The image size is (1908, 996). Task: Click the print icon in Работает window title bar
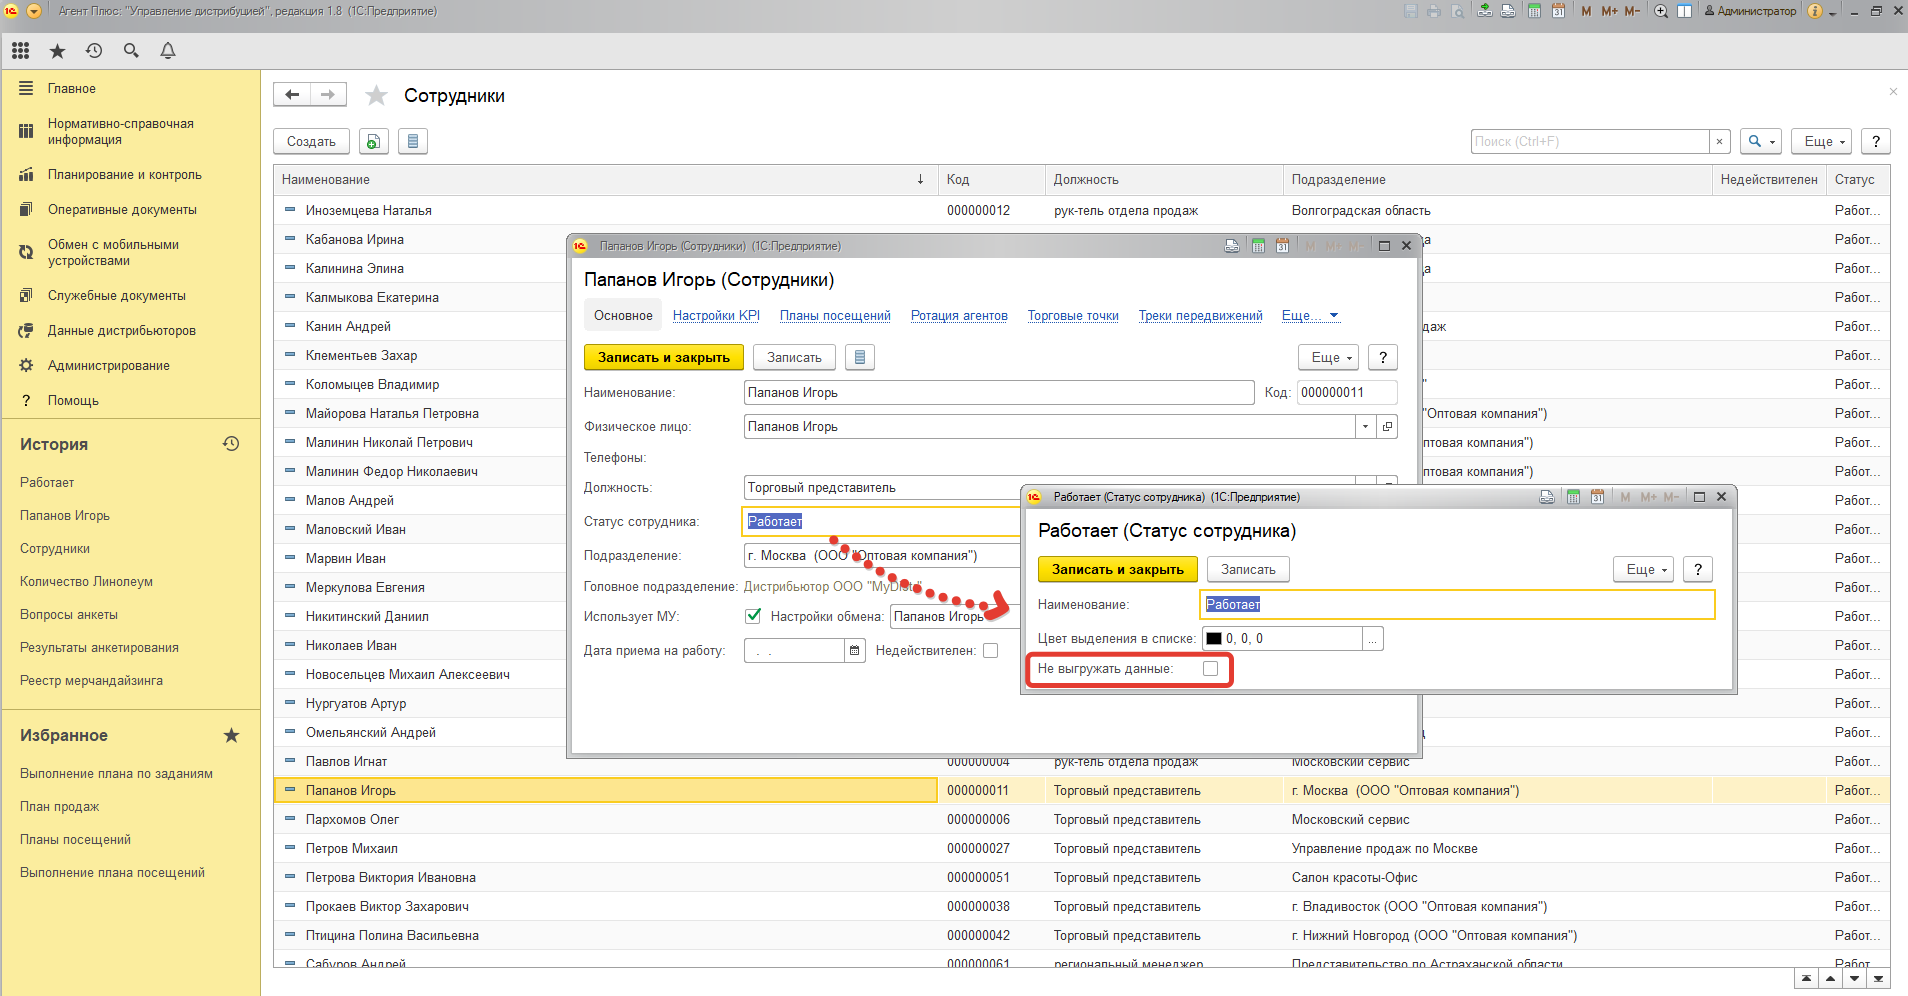pos(1547,497)
